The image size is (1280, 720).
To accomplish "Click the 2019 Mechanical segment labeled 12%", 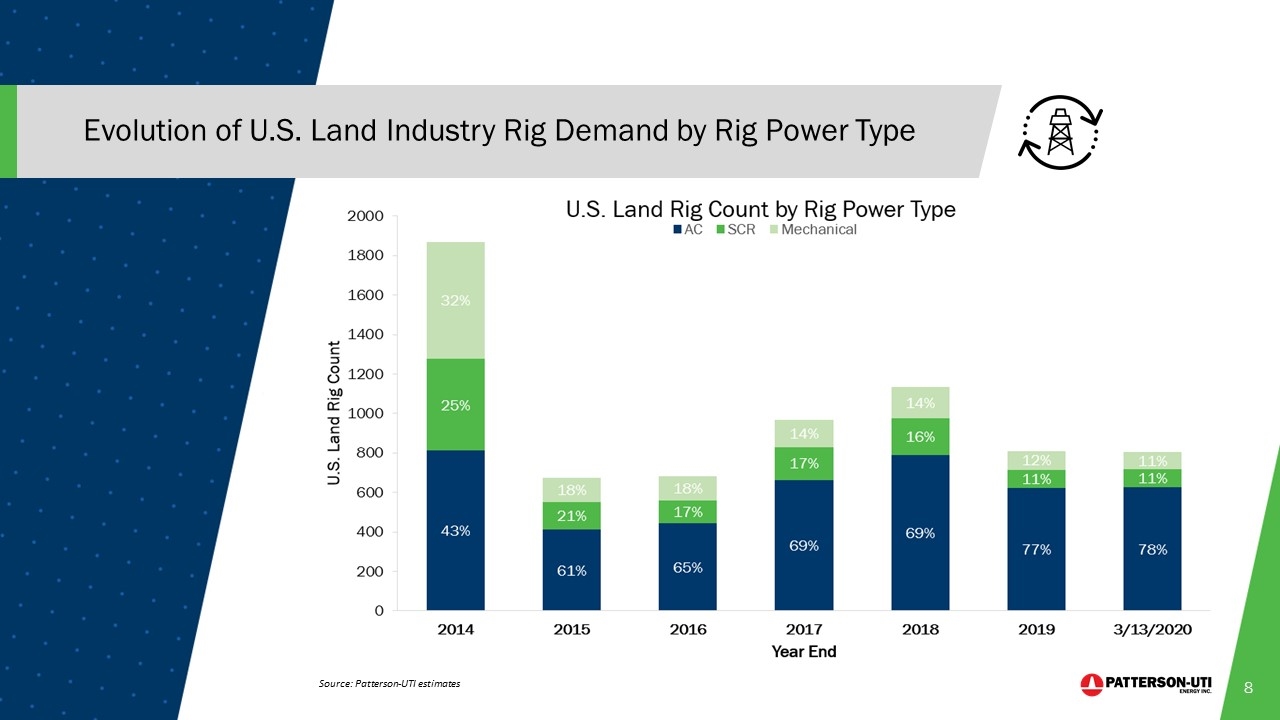I will tap(1036, 460).
